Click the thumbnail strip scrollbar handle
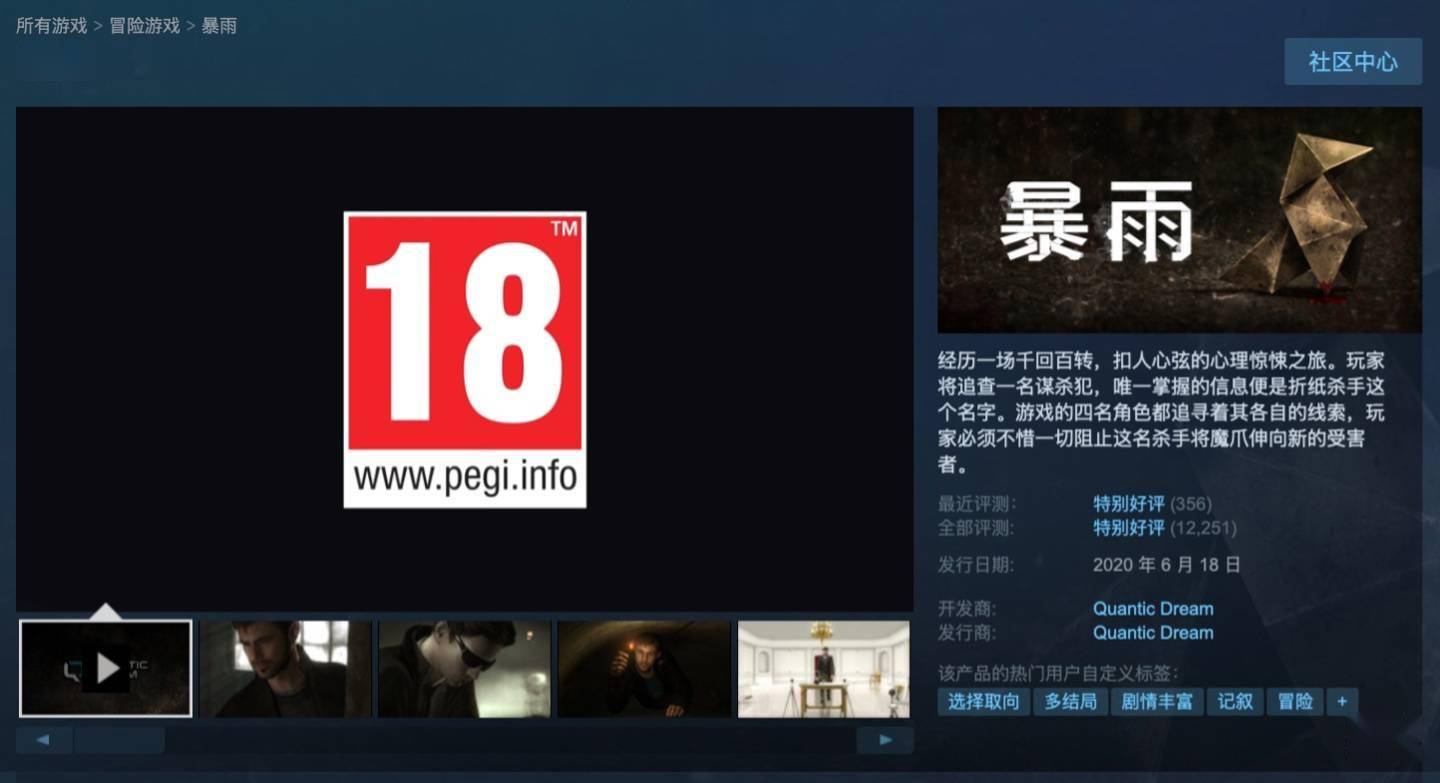Viewport: 1440px width, 783px height. (120, 740)
